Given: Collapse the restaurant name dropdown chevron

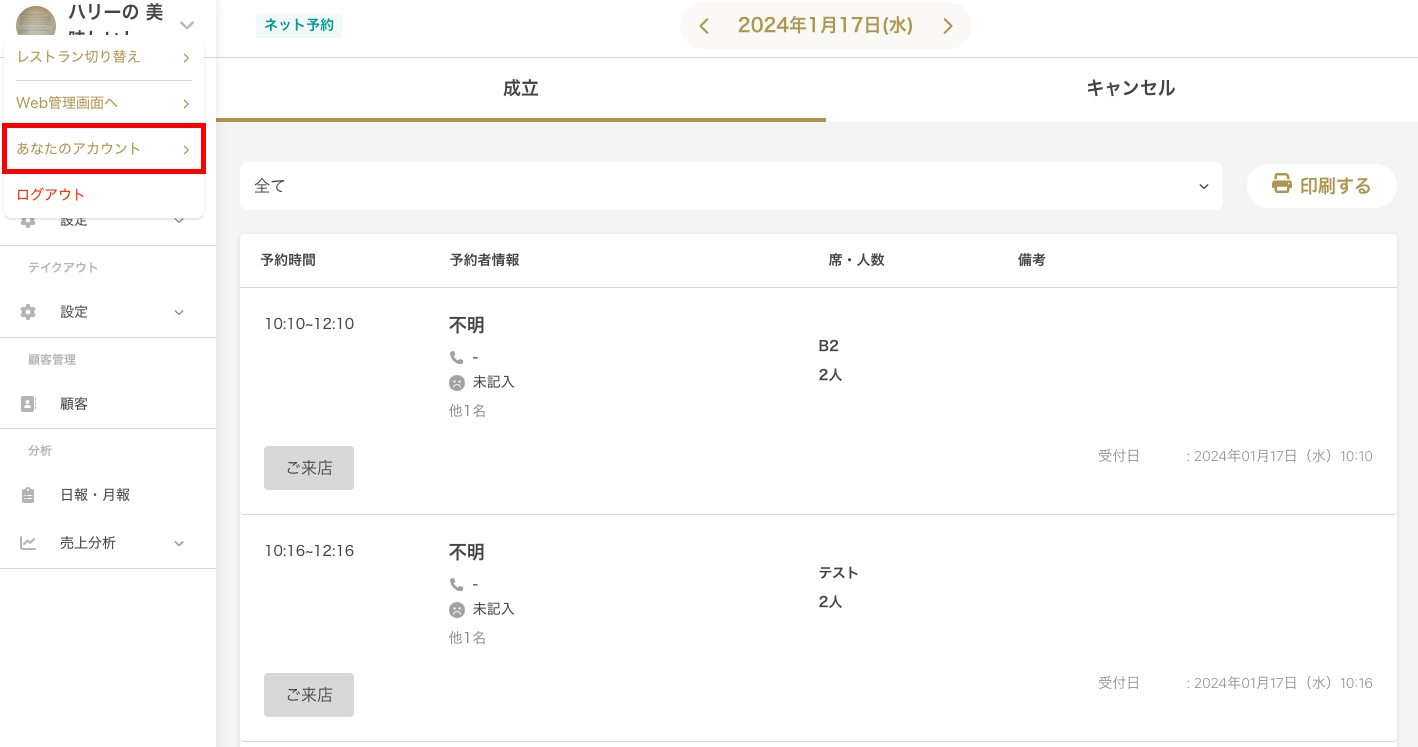Looking at the screenshot, I should (x=186, y=24).
